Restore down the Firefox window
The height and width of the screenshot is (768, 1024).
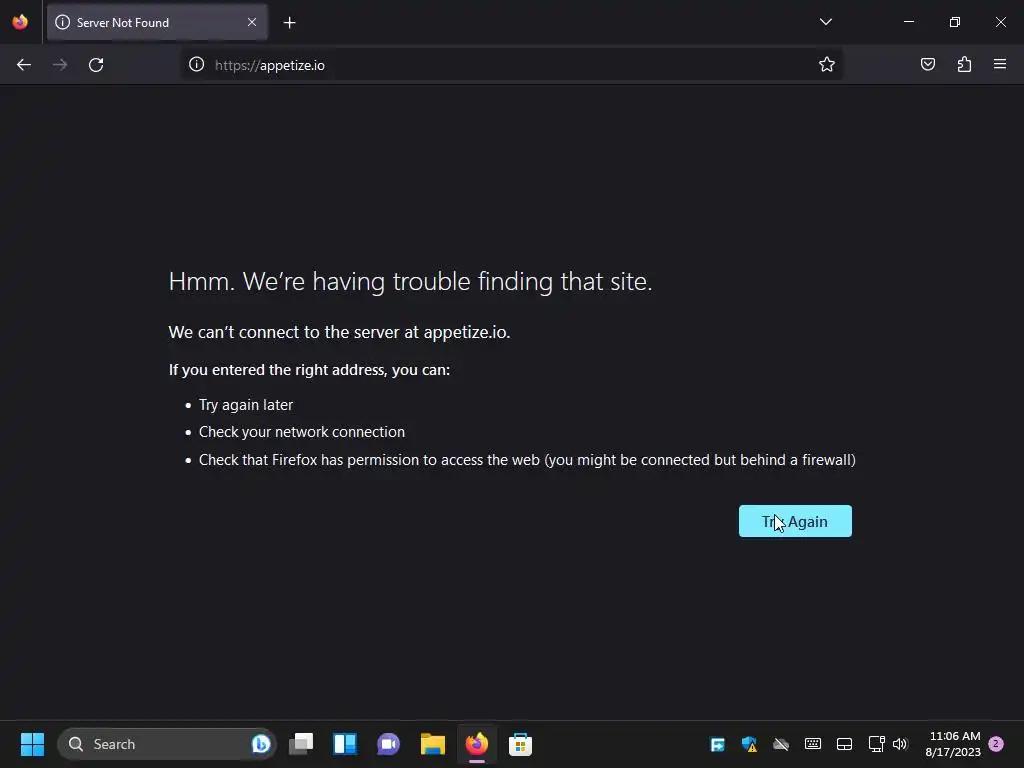tap(955, 22)
